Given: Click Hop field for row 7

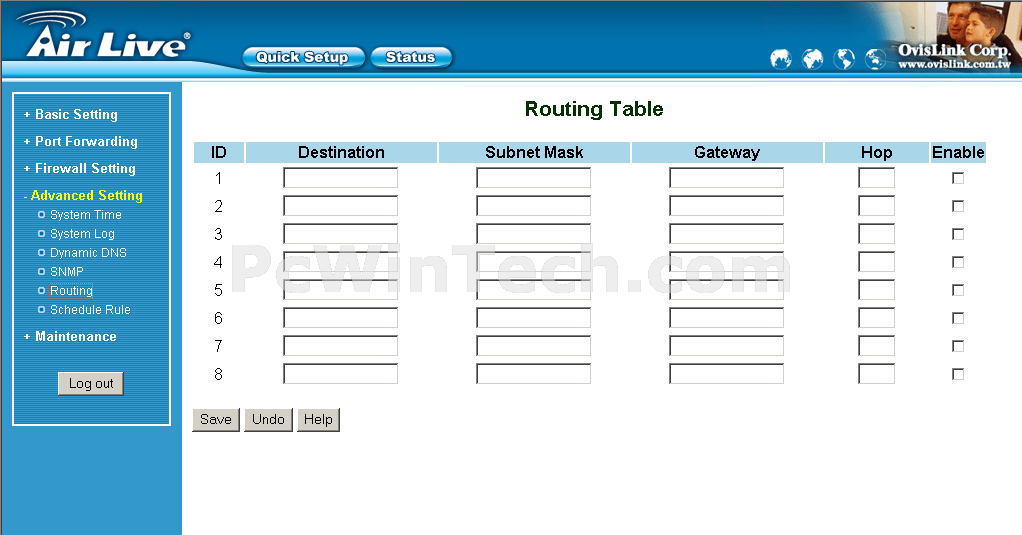Looking at the screenshot, I should click(x=876, y=346).
